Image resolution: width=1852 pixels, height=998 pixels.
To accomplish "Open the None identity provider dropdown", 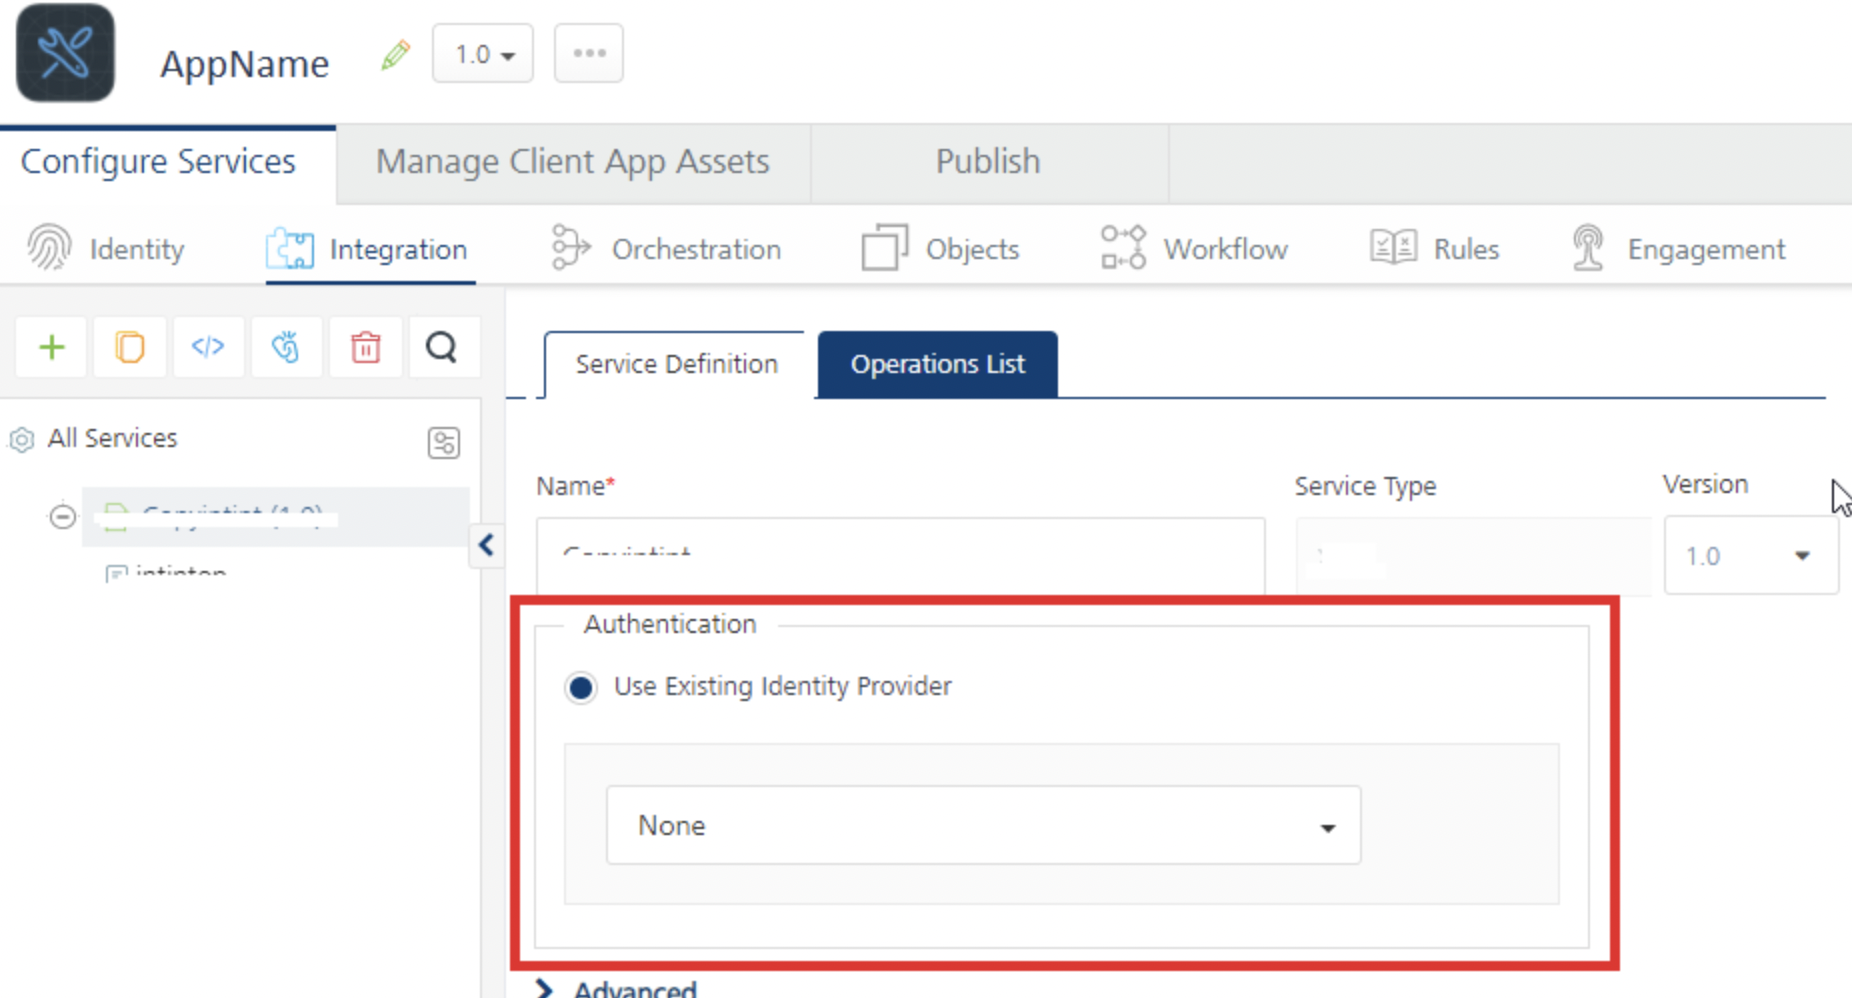I will point(983,826).
